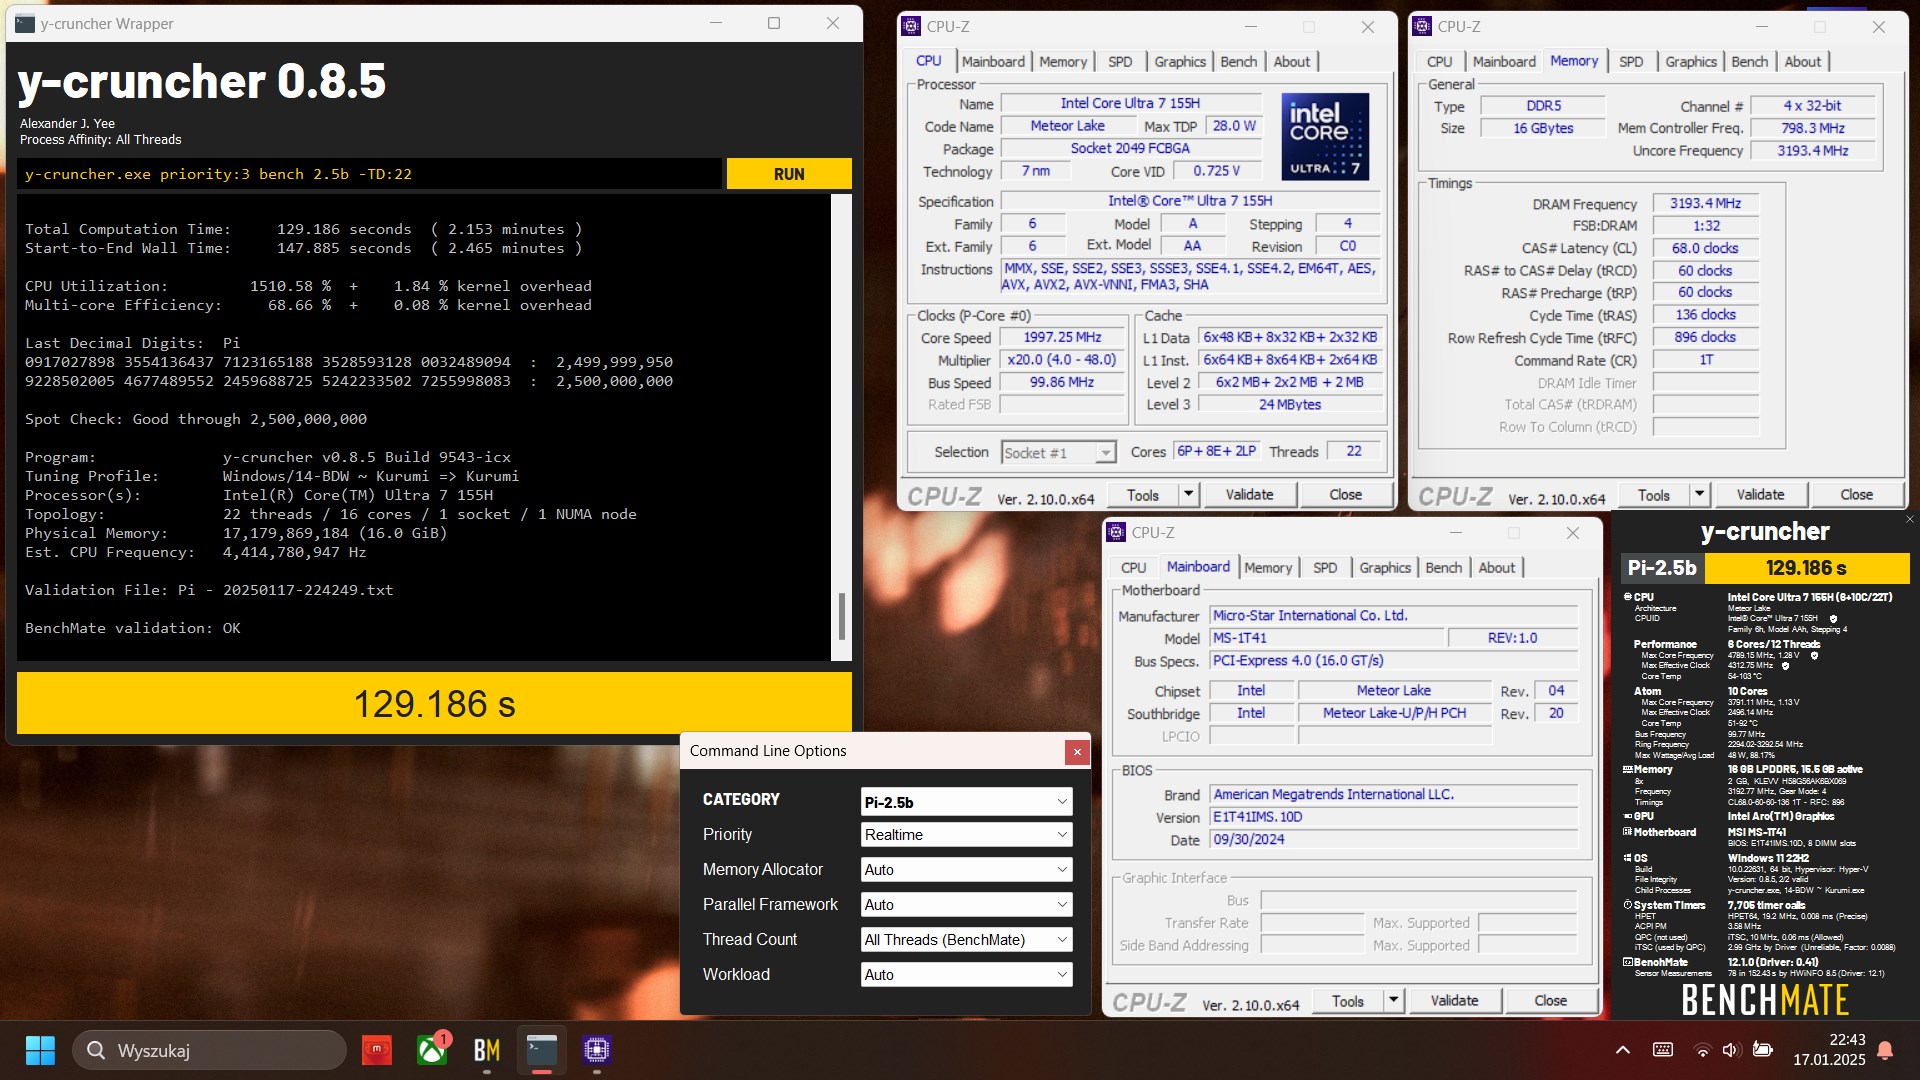Open the Memory Allocator dropdown
The width and height of the screenshot is (1920, 1080).
point(966,870)
